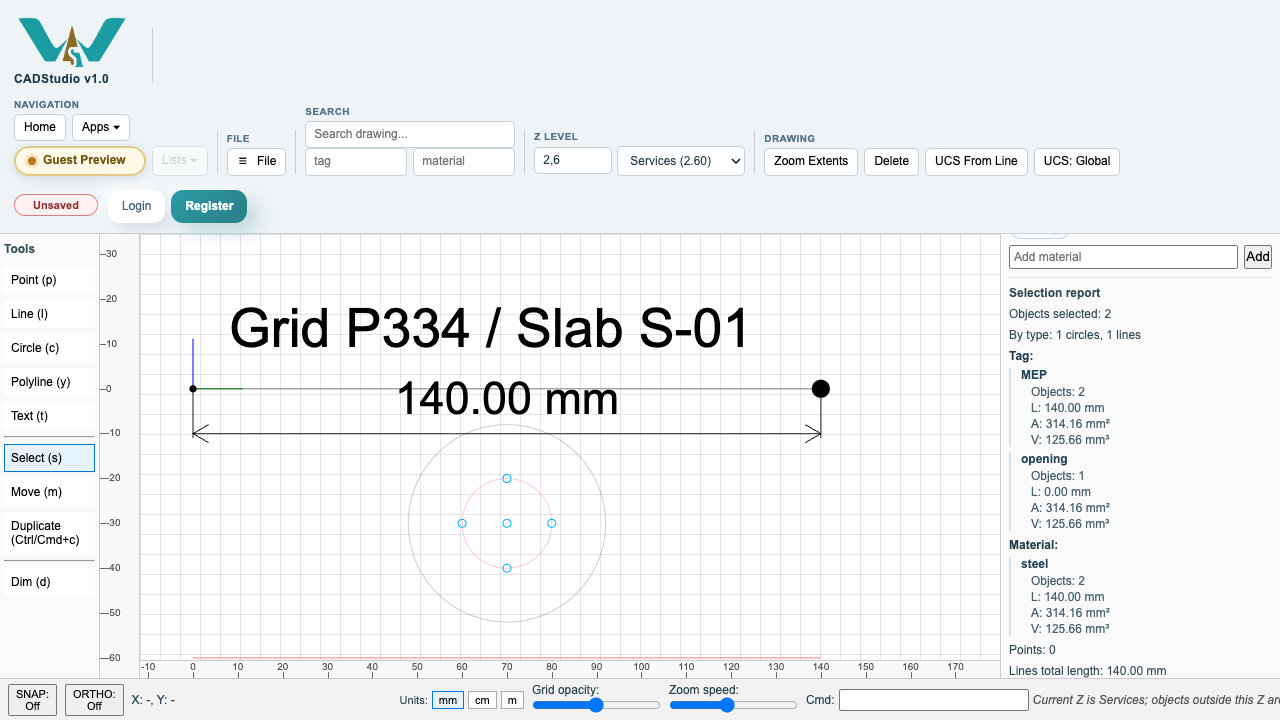
Task: Click the Delete button
Action: point(892,161)
